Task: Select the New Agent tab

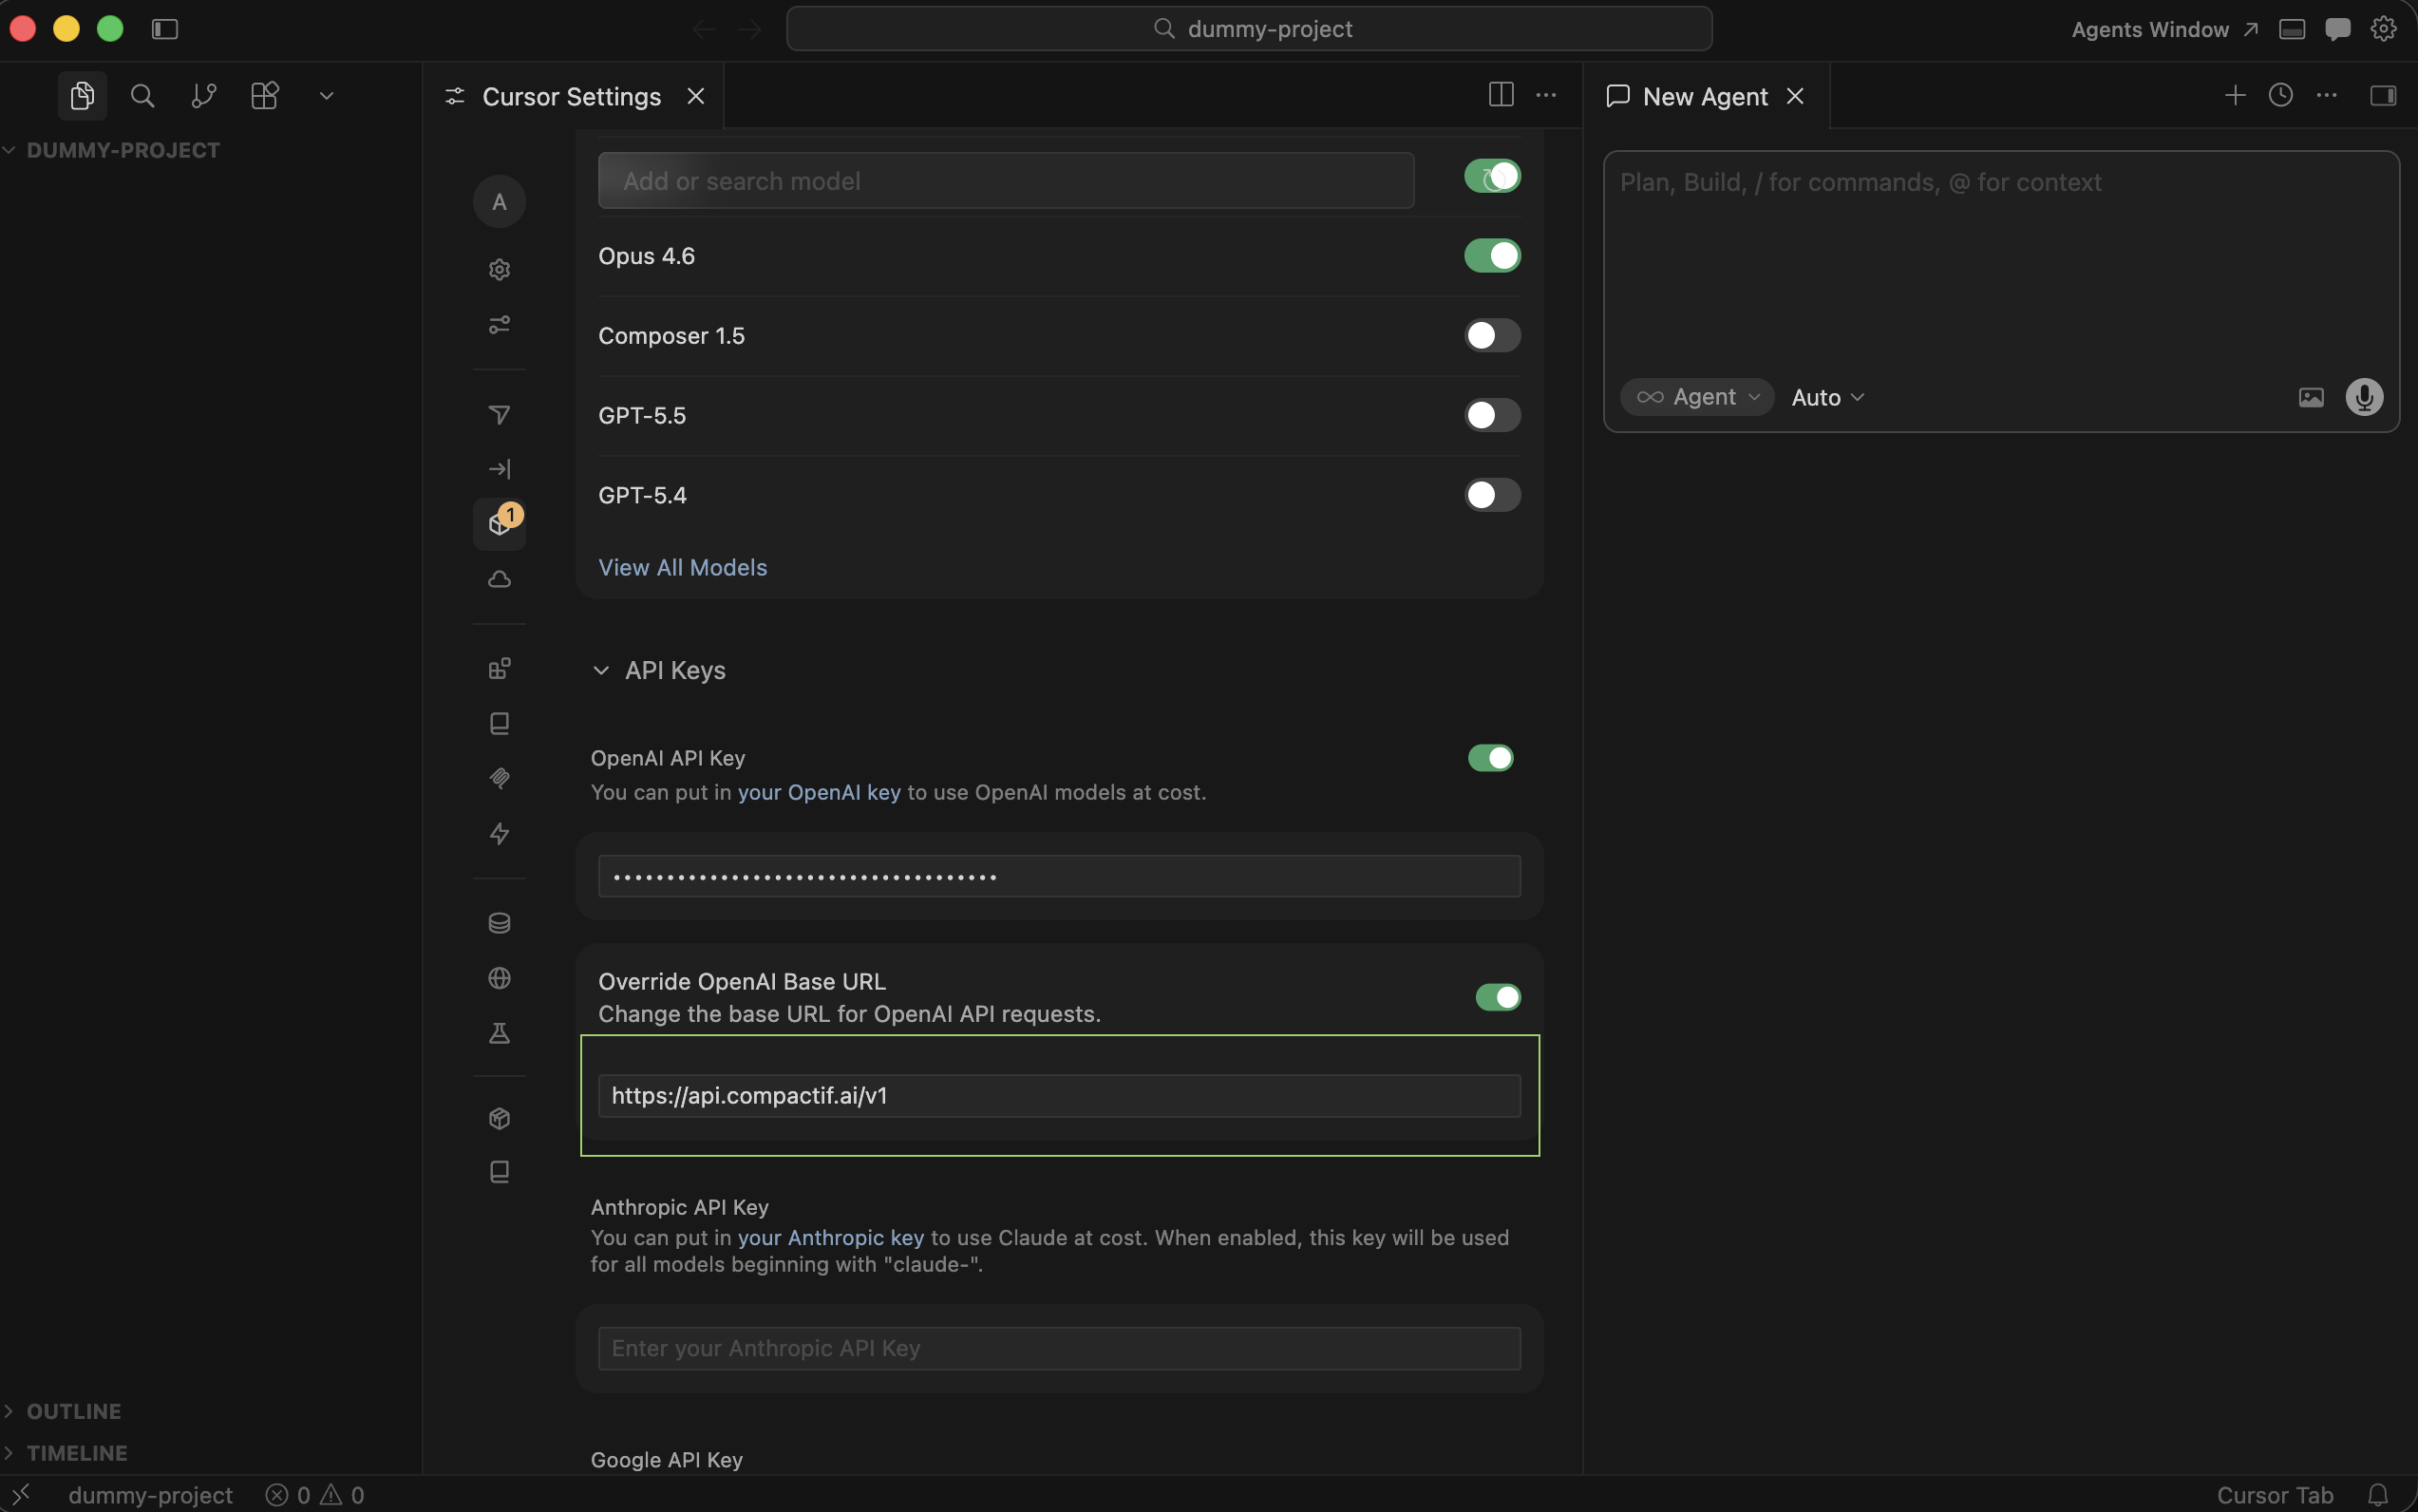Action: click(x=1705, y=96)
